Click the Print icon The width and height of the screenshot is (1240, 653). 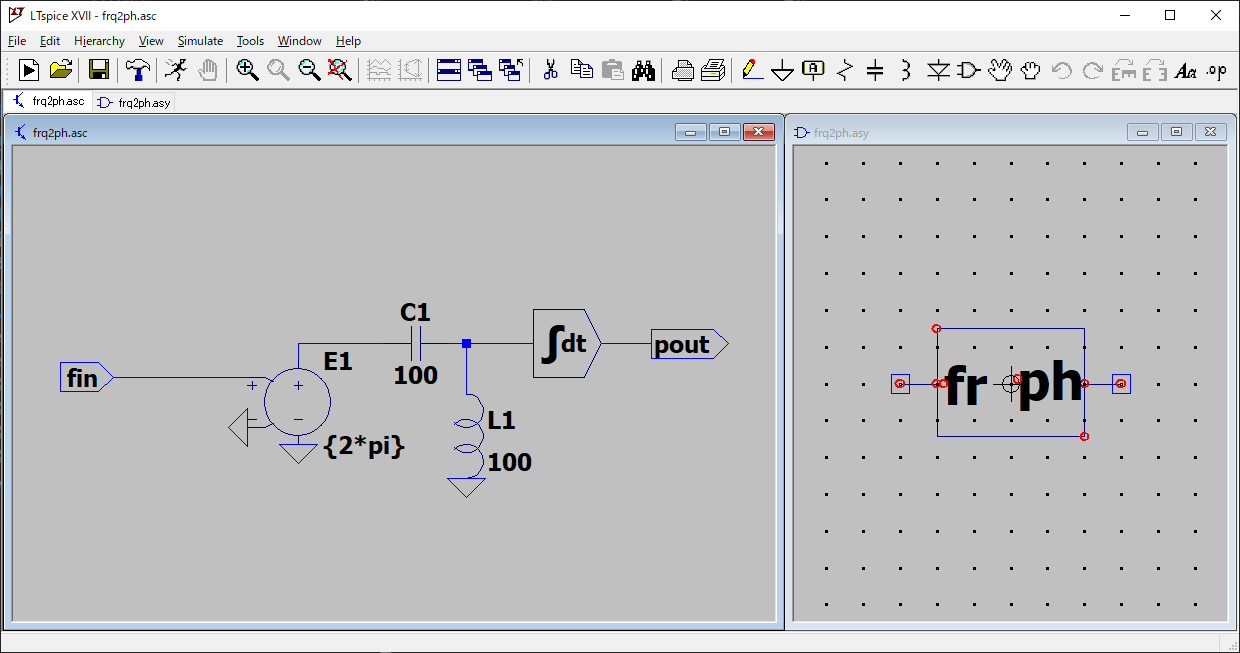coord(713,70)
